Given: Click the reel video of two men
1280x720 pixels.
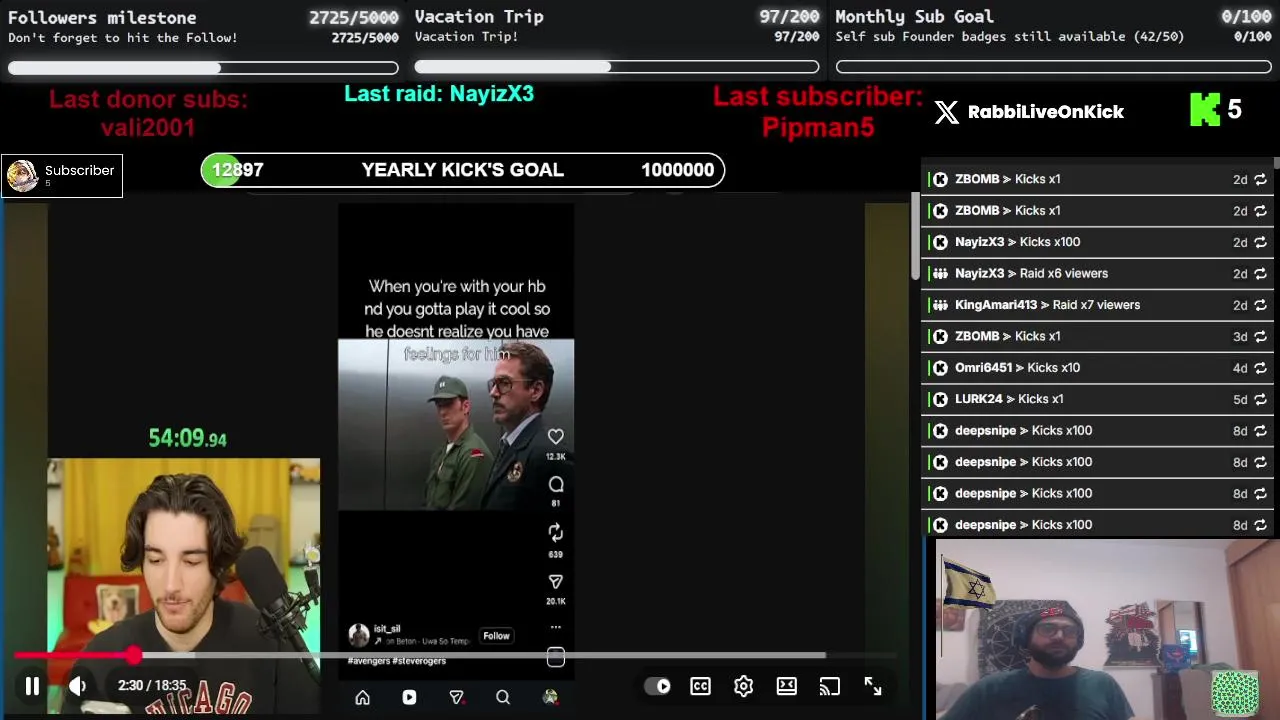Looking at the screenshot, I should (456, 425).
